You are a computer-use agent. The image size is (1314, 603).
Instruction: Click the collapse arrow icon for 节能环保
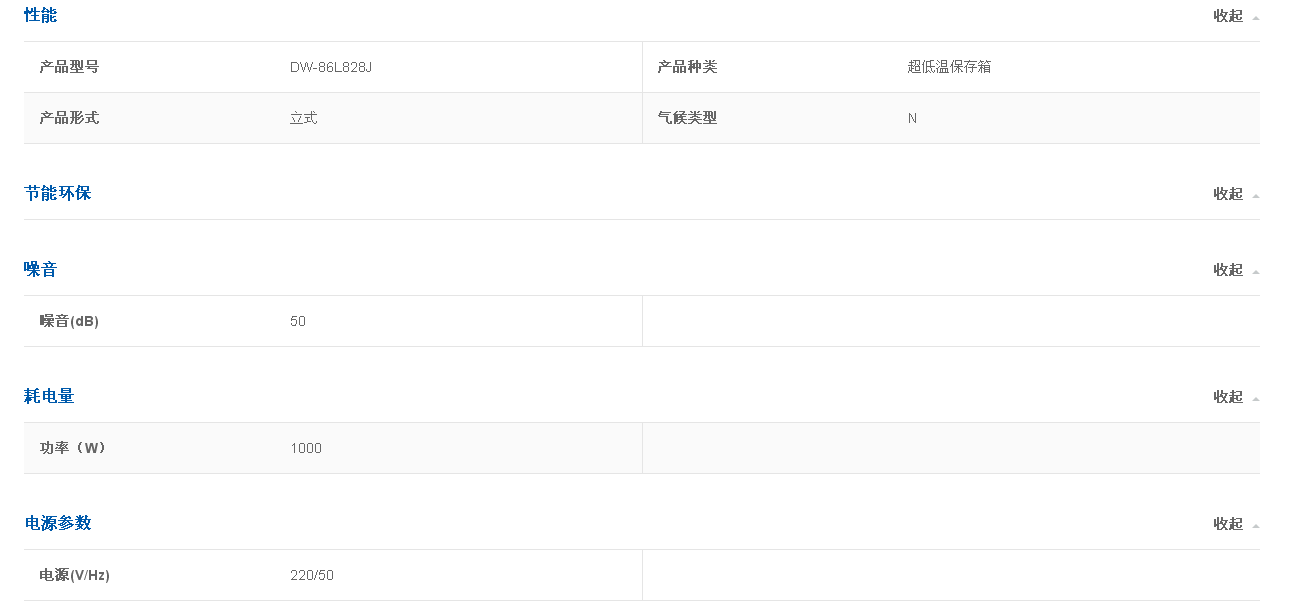pyautogui.click(x=1255, y=195)
